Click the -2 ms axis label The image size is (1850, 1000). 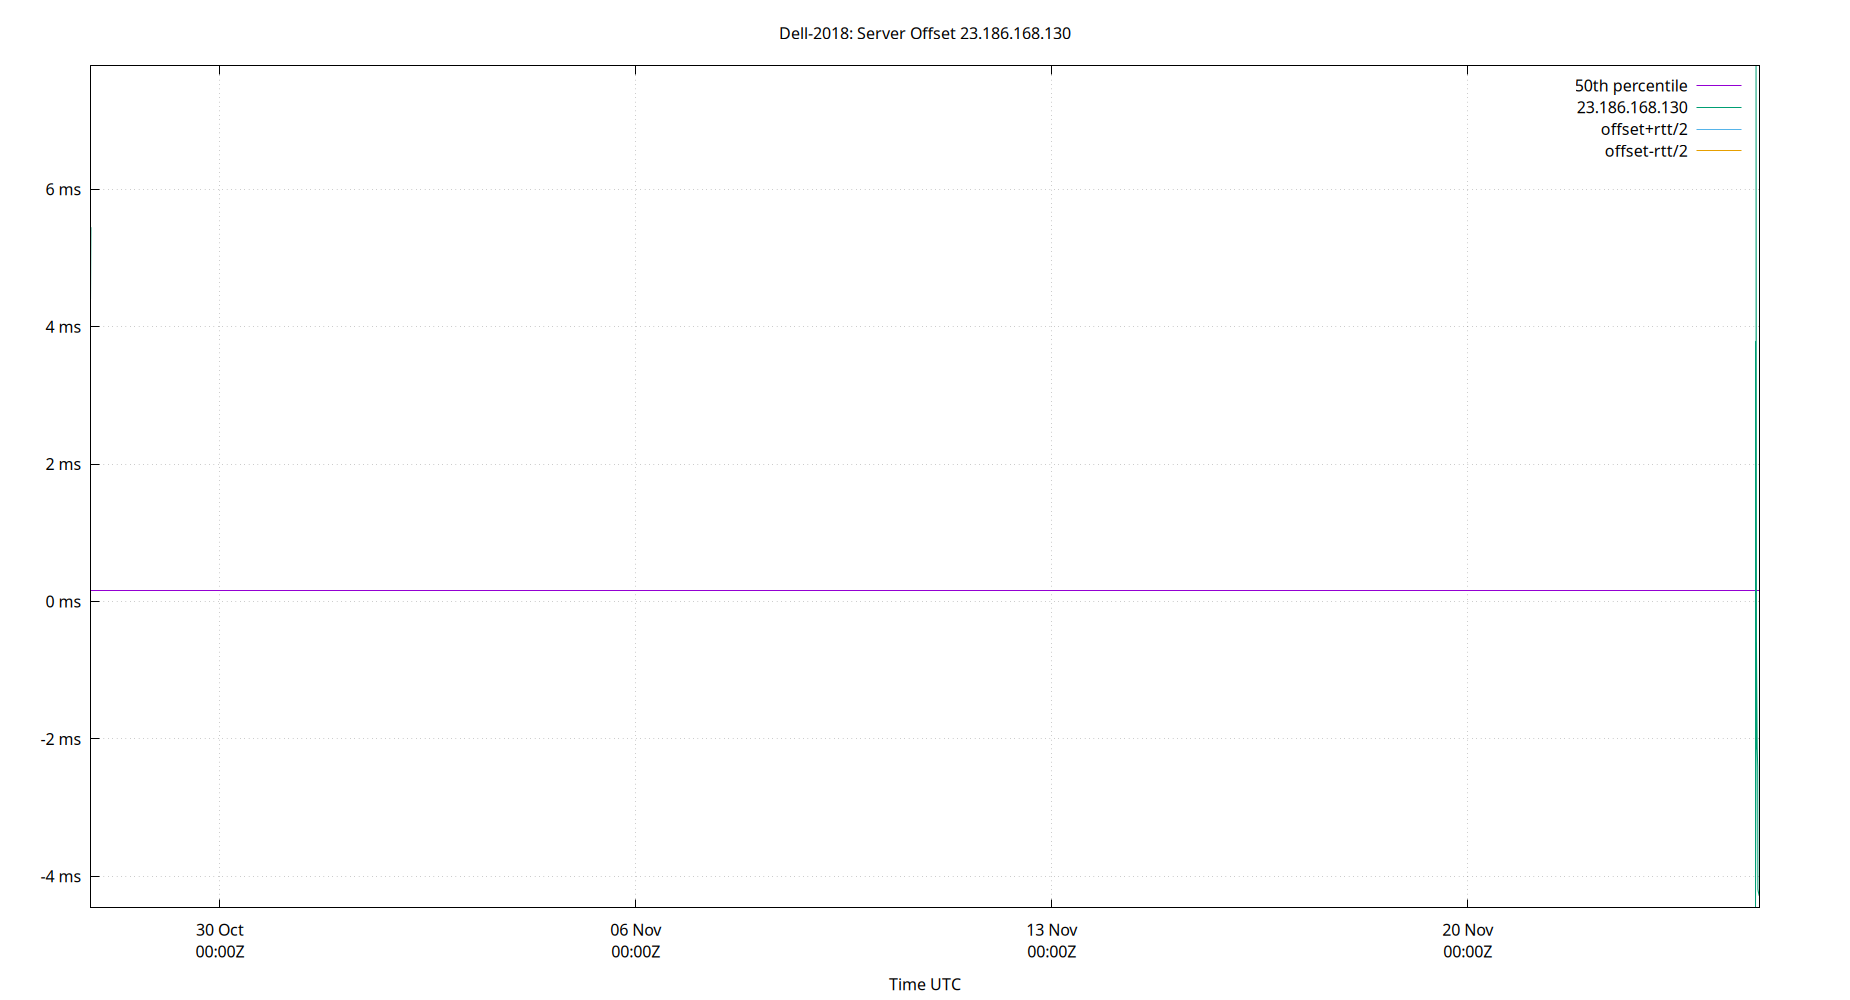click(x=60, y=739)
